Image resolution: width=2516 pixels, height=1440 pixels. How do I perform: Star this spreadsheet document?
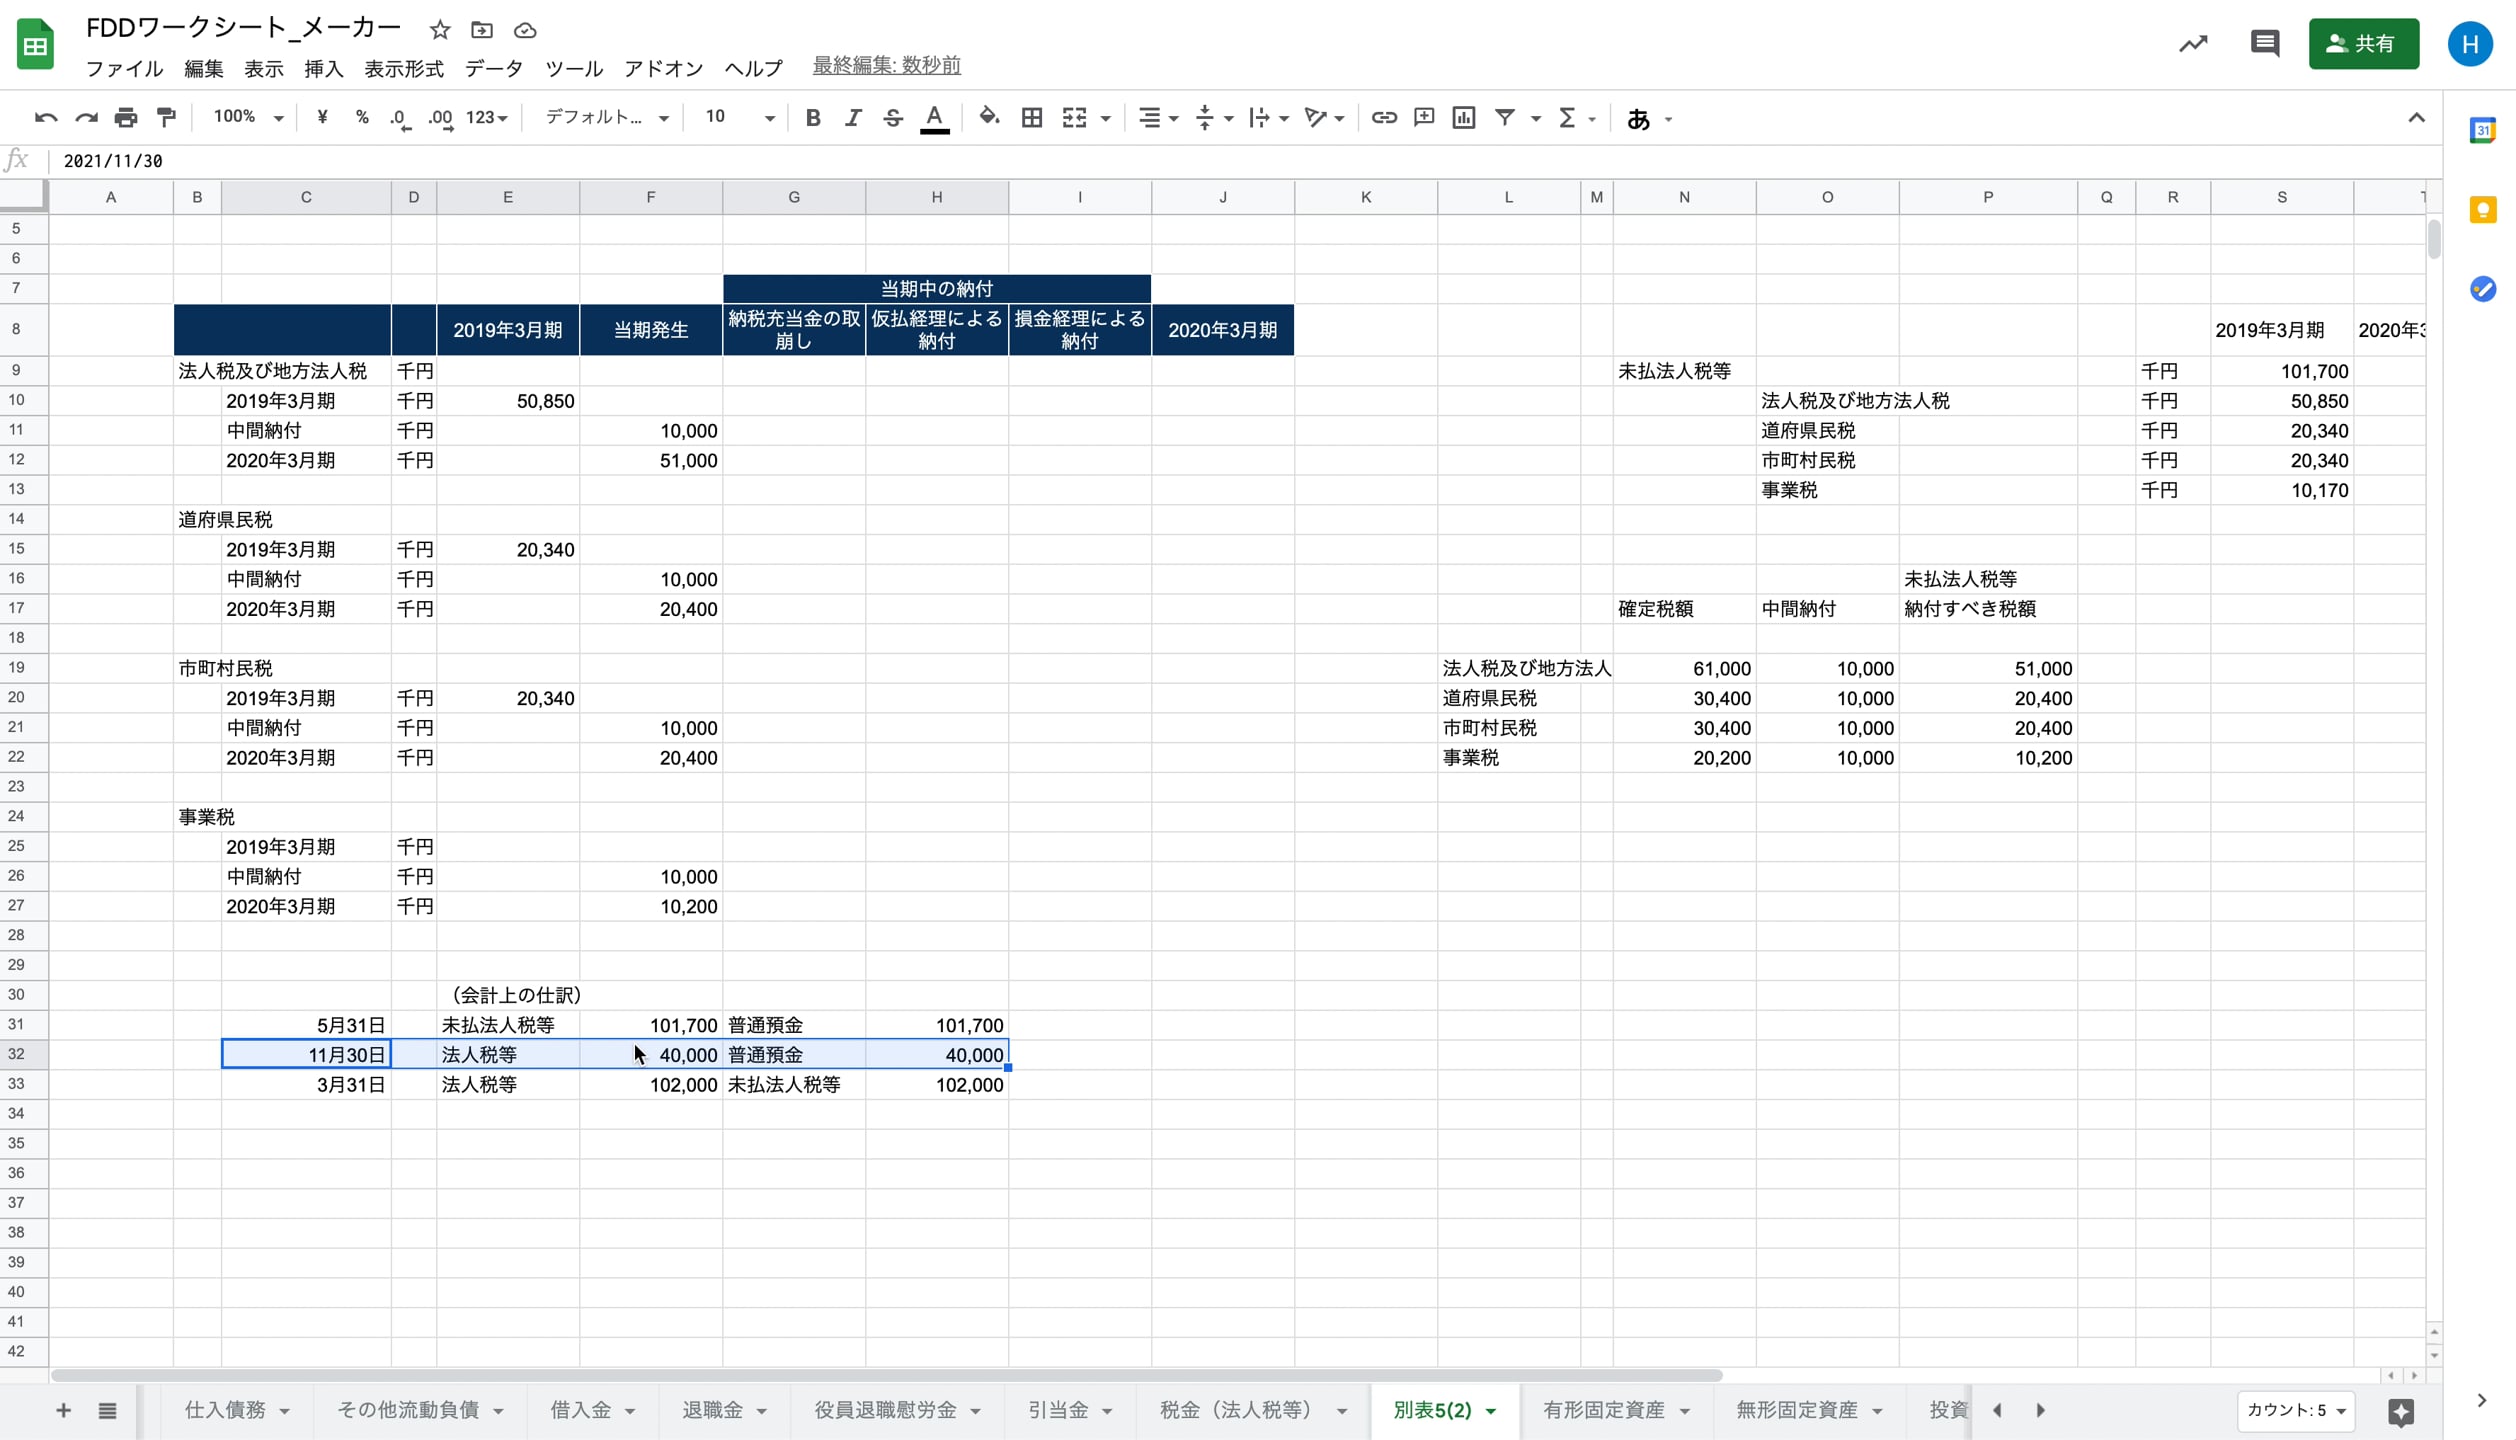point(440,30)
